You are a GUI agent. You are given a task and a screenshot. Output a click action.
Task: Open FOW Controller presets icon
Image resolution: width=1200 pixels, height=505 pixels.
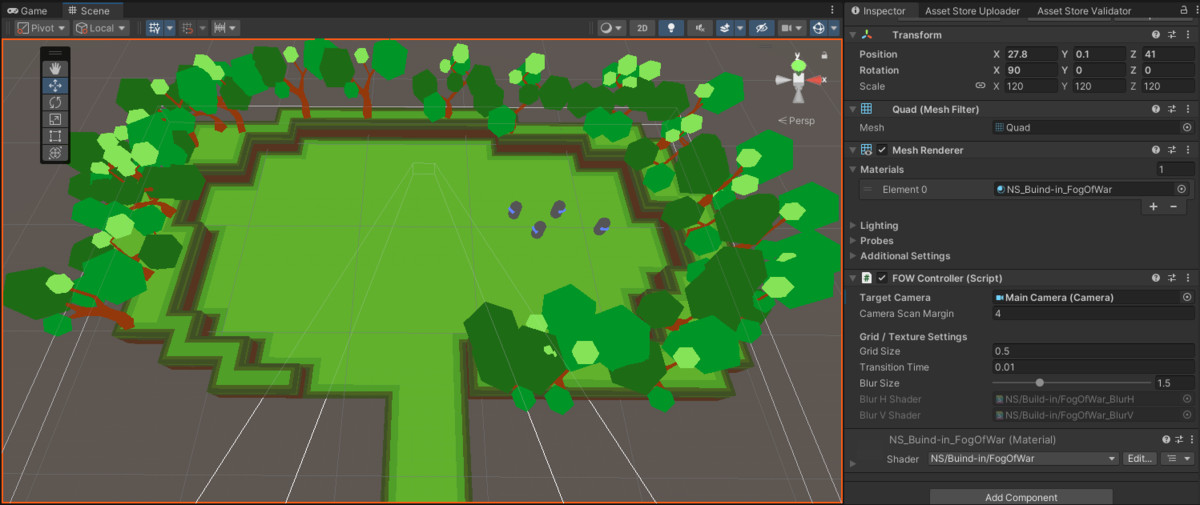pos(1171,278)
